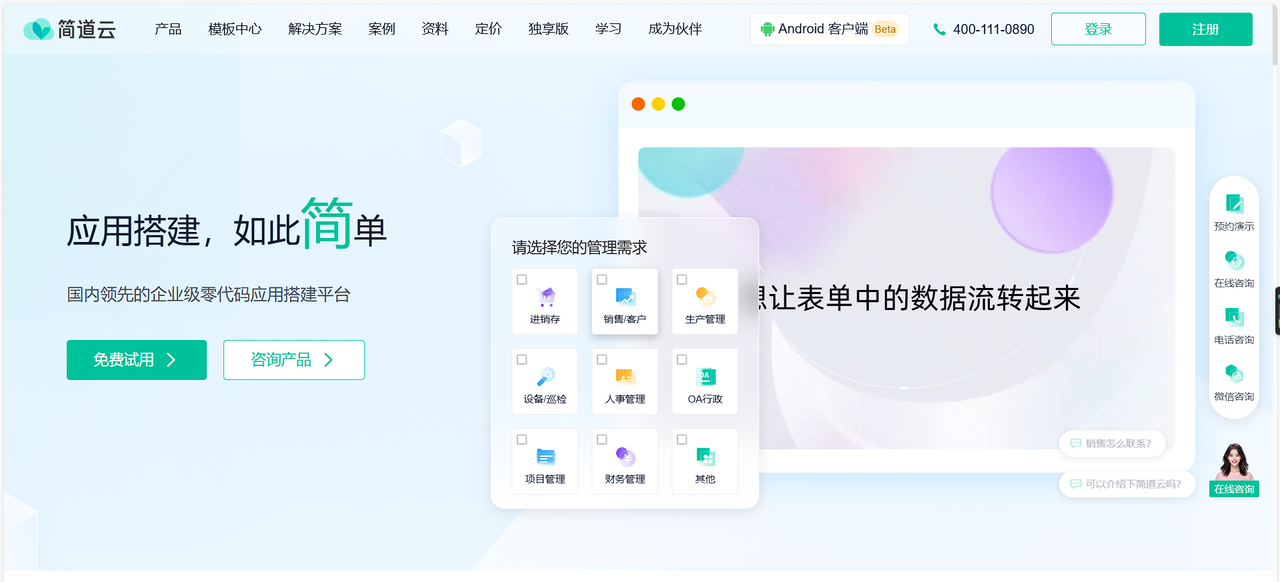Click the 进销存 shopping cart icon

545,296
